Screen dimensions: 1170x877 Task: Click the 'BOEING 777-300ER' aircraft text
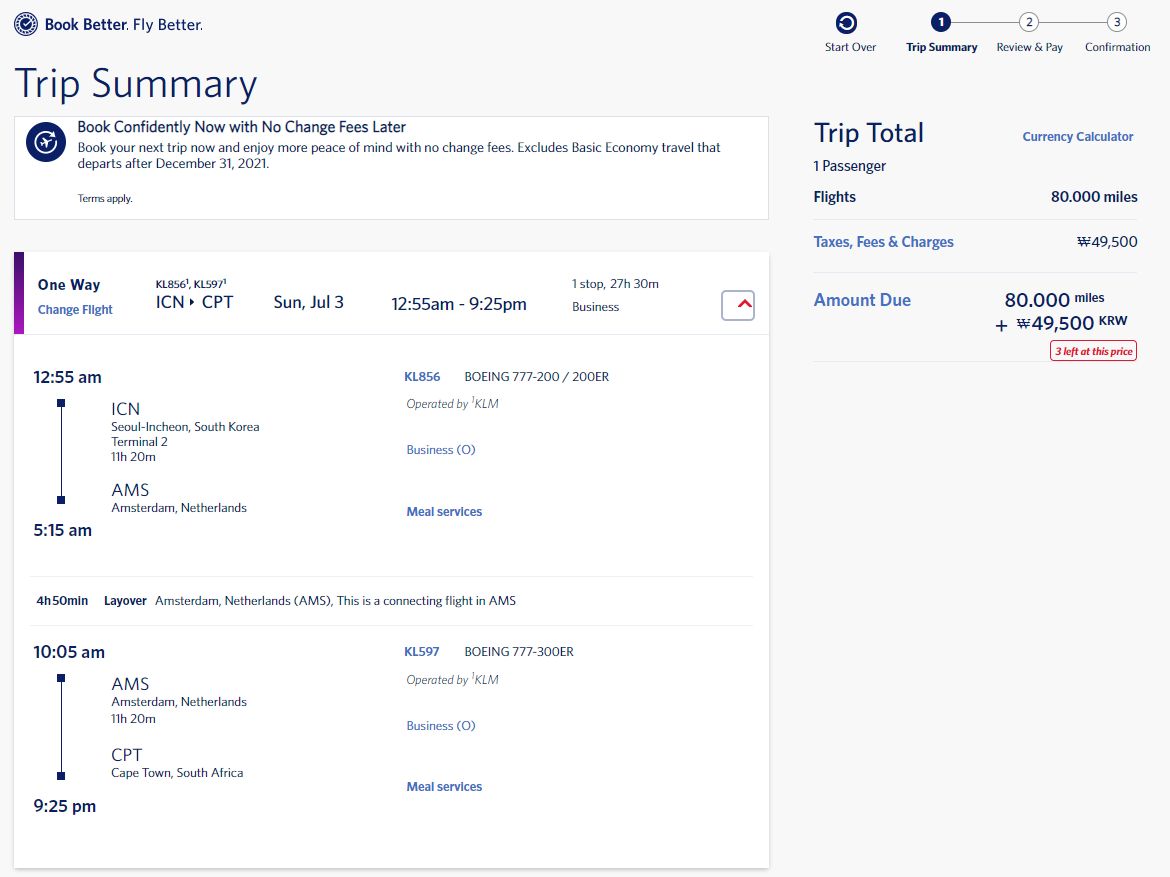coord(519,652)
